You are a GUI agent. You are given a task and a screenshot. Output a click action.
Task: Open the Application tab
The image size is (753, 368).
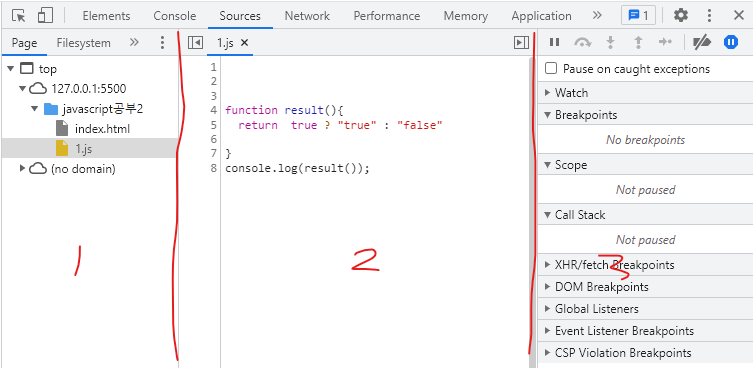coord(541,16)
